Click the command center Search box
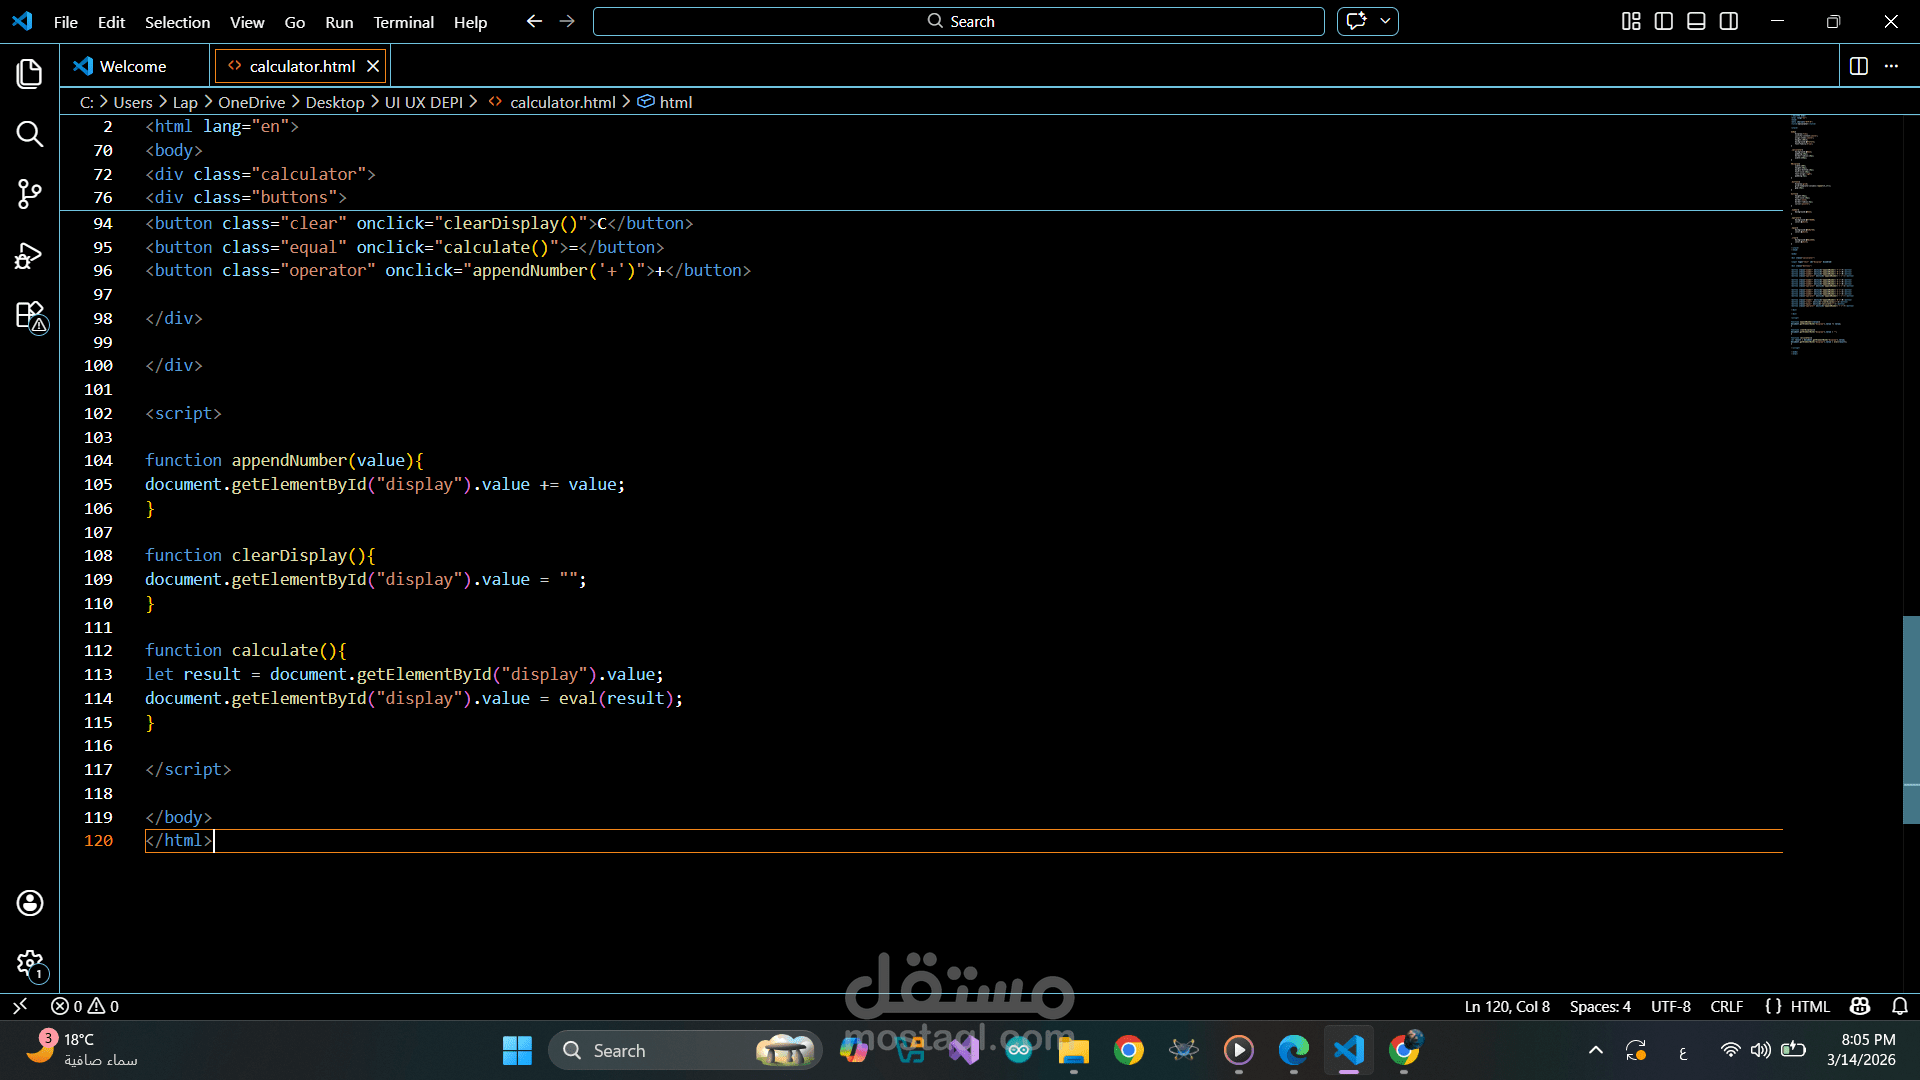This screenshot has width=1920, height=1080. 958,21
